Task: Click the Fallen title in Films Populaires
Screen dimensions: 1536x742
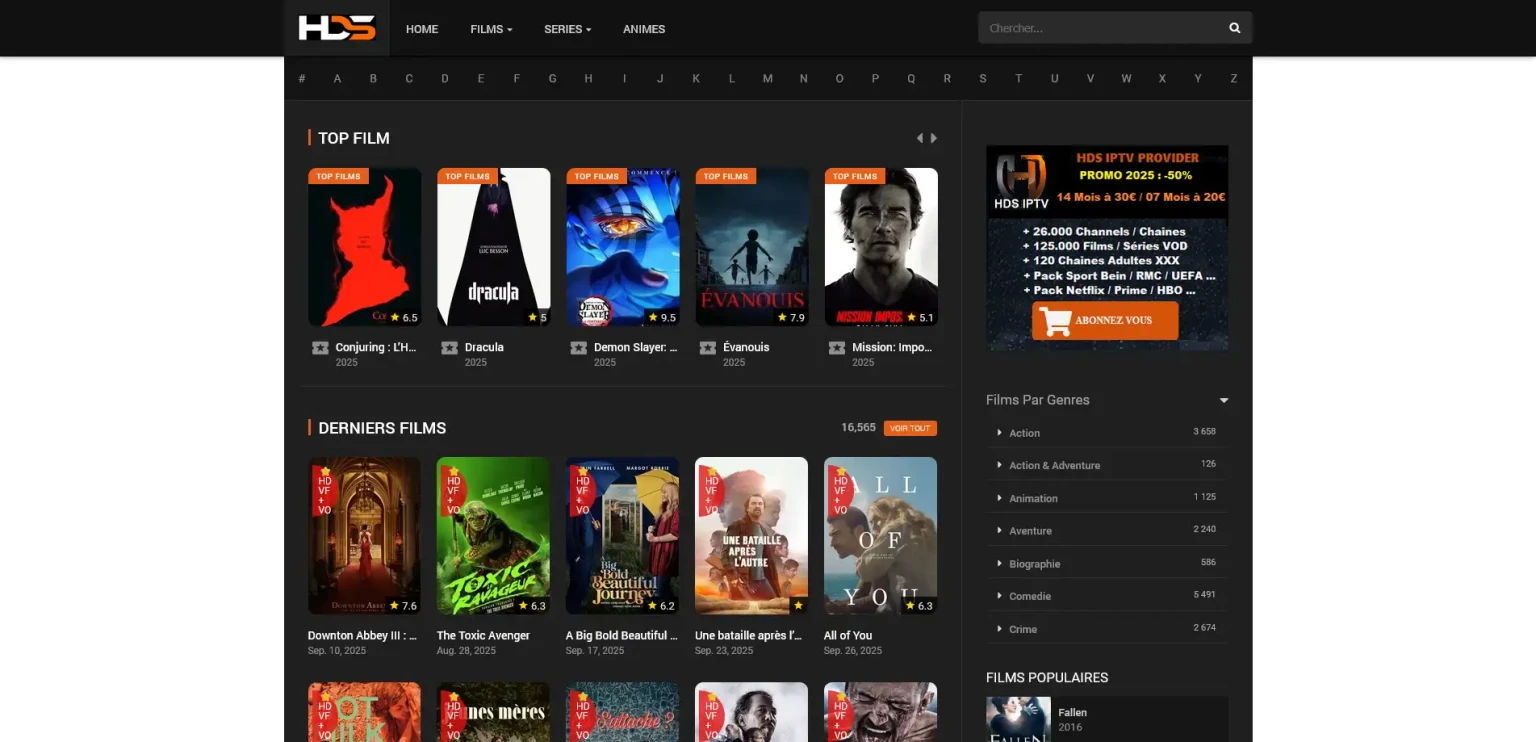Action: 1072,712
